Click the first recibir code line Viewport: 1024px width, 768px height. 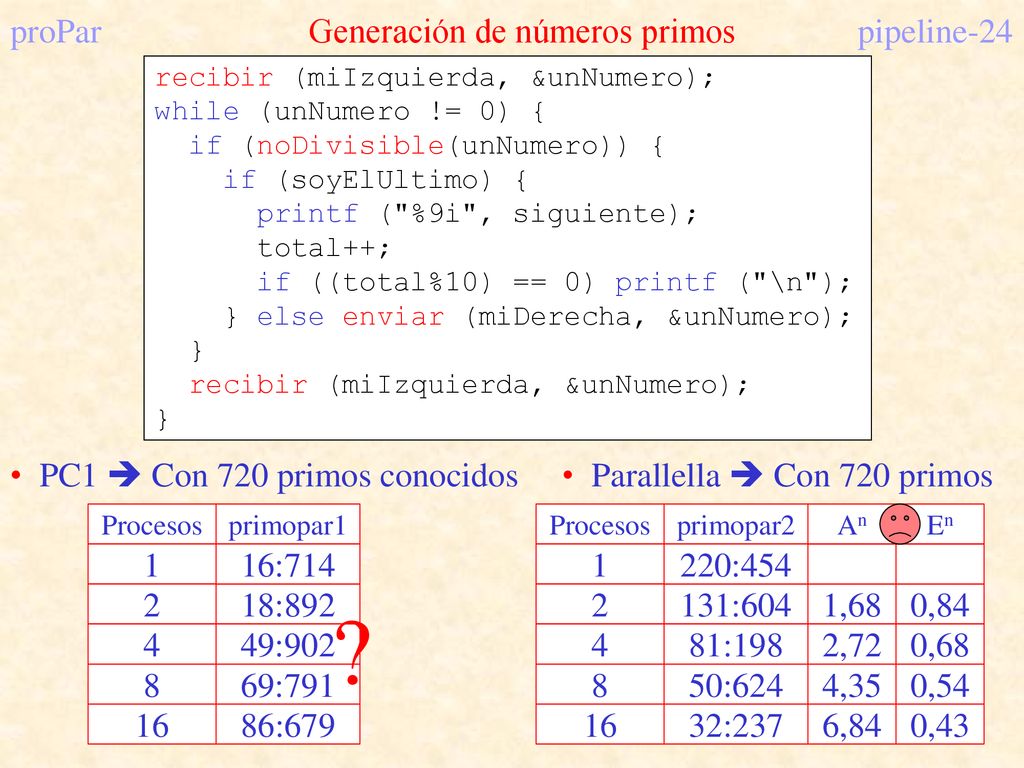coord(434,78)
